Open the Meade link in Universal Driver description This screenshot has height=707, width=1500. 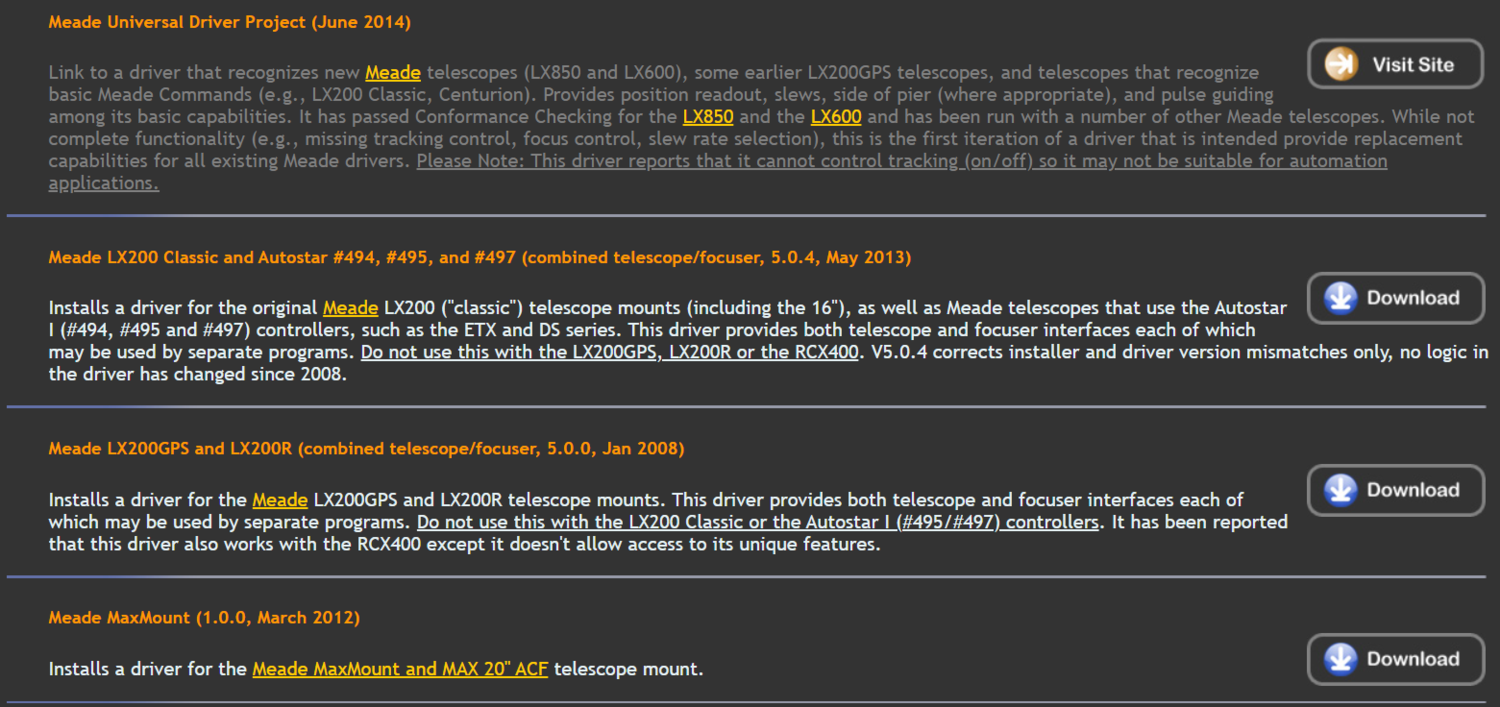(x=393, y=72)
